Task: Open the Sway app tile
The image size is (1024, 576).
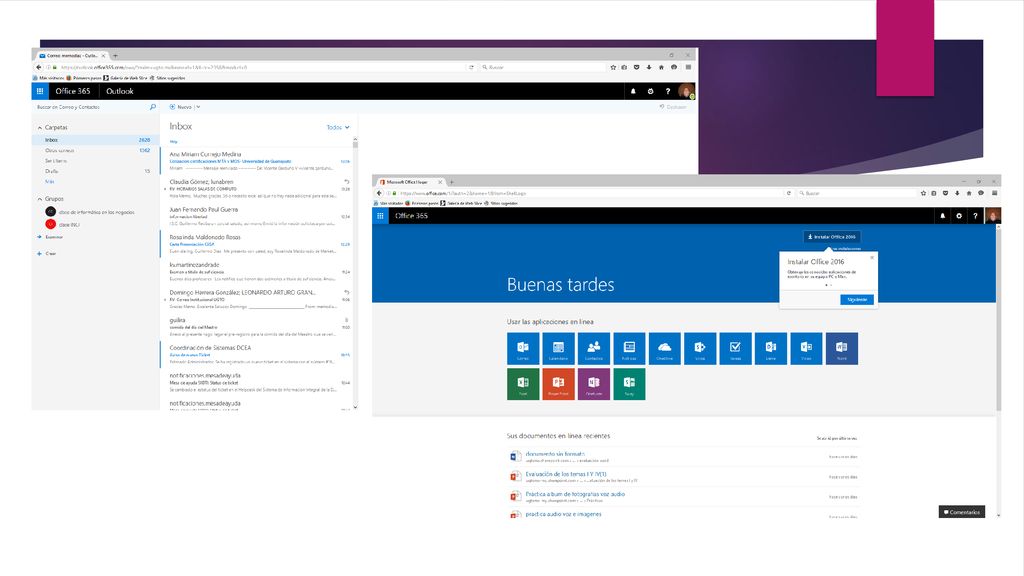Action: tap(629, 384)
